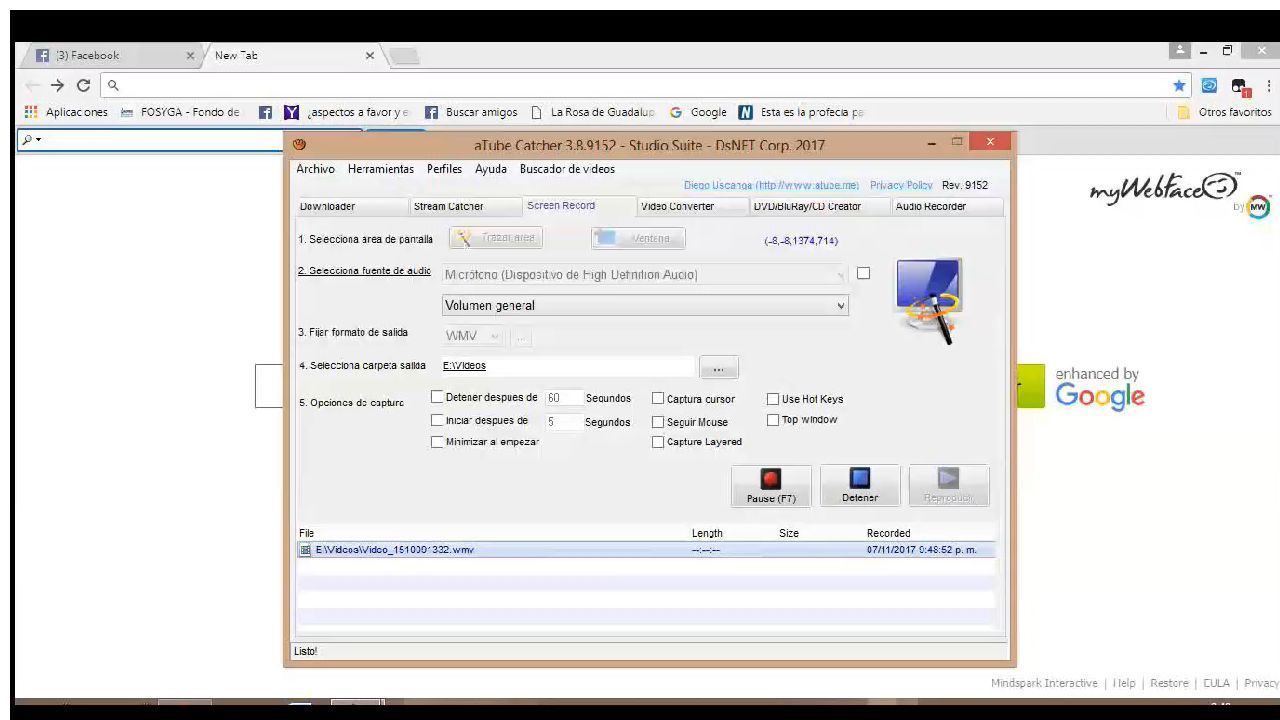
Task: Enable Iniciar despues de checkbox
Action: (x=437, y=420)
